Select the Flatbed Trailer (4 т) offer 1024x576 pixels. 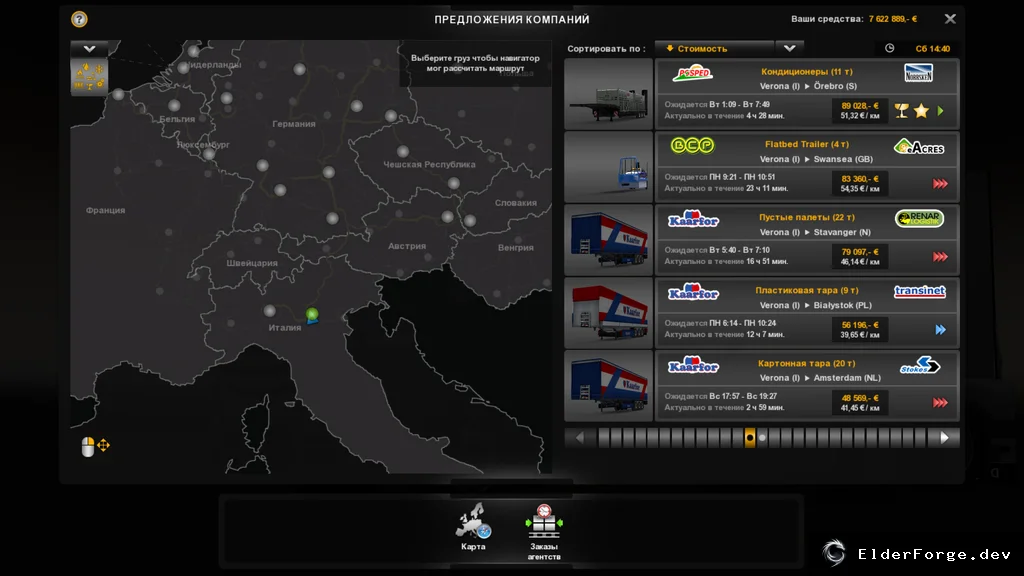(807, 167)
